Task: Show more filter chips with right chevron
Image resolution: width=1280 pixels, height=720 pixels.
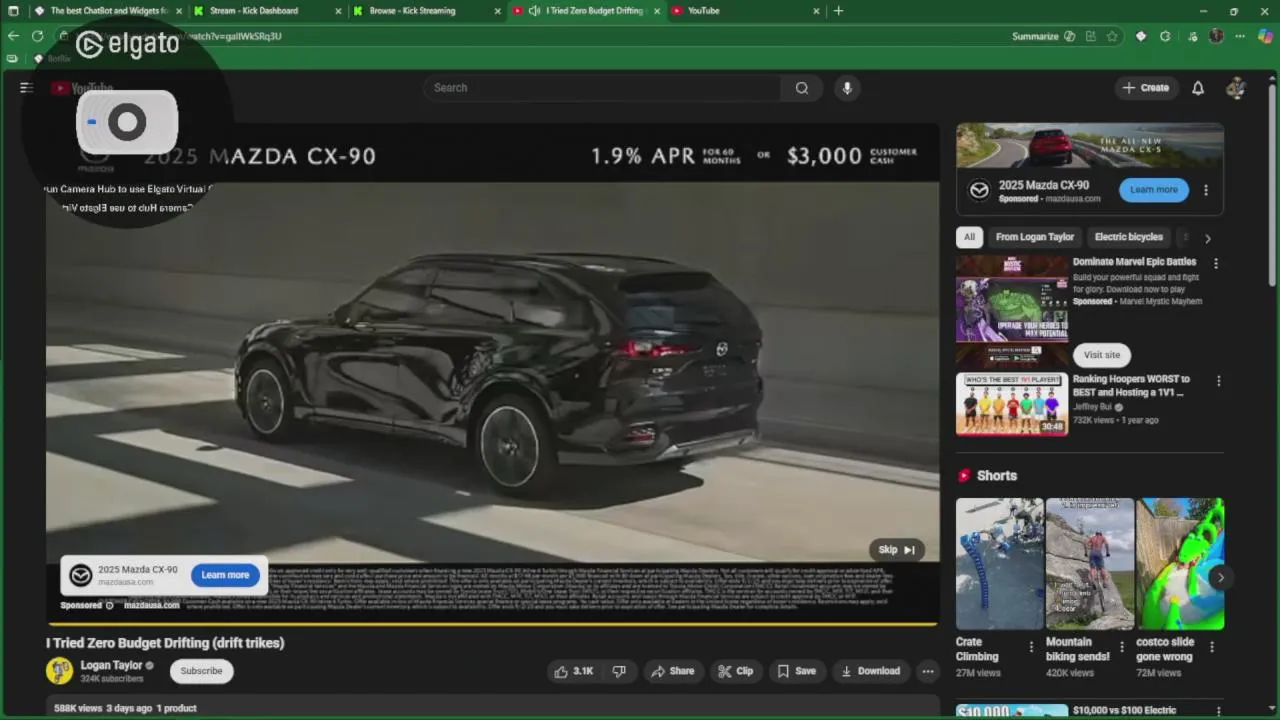Action: click(1207, 238)
